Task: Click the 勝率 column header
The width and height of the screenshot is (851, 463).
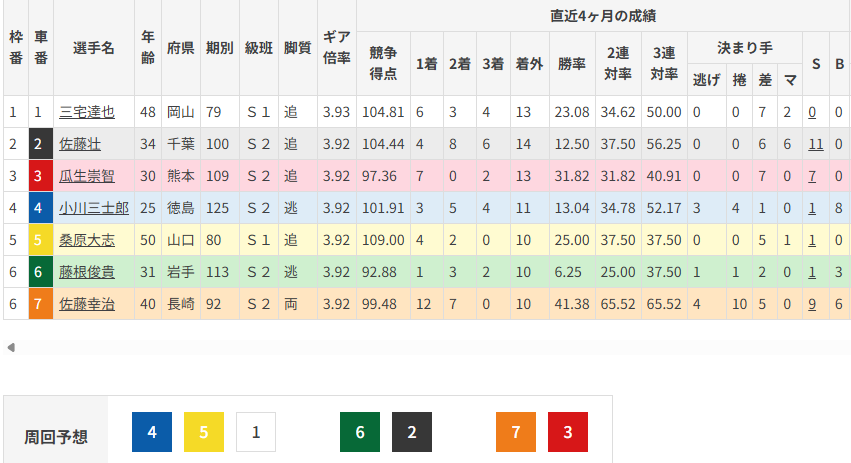Action: (572, 63)
